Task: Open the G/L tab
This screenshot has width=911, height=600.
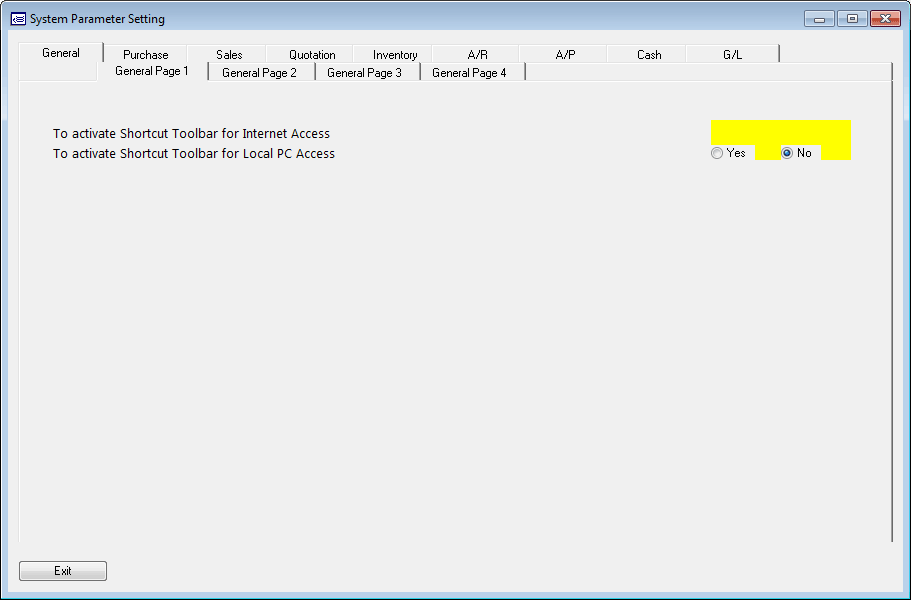Action: [733, 55]
